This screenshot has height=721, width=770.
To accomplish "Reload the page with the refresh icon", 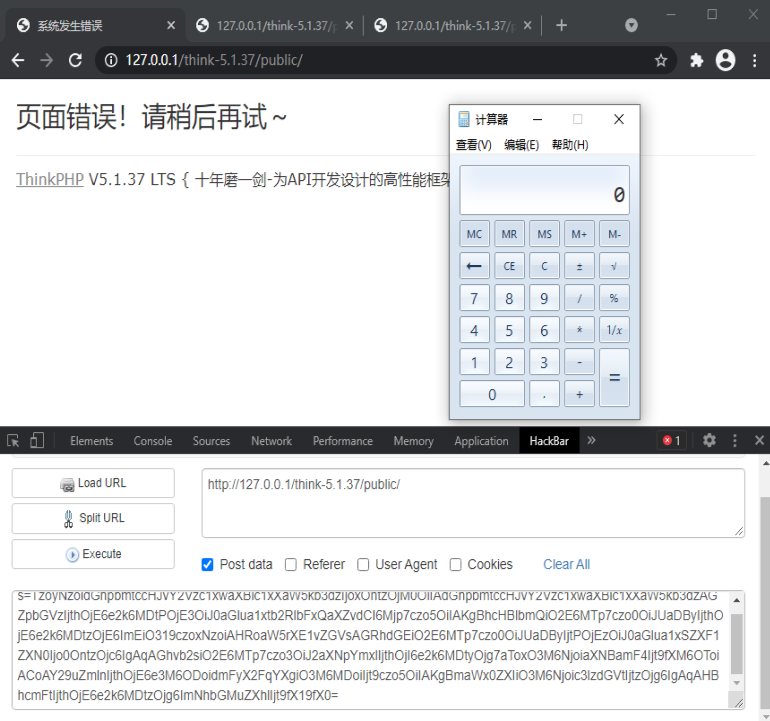I will [75, 60].
